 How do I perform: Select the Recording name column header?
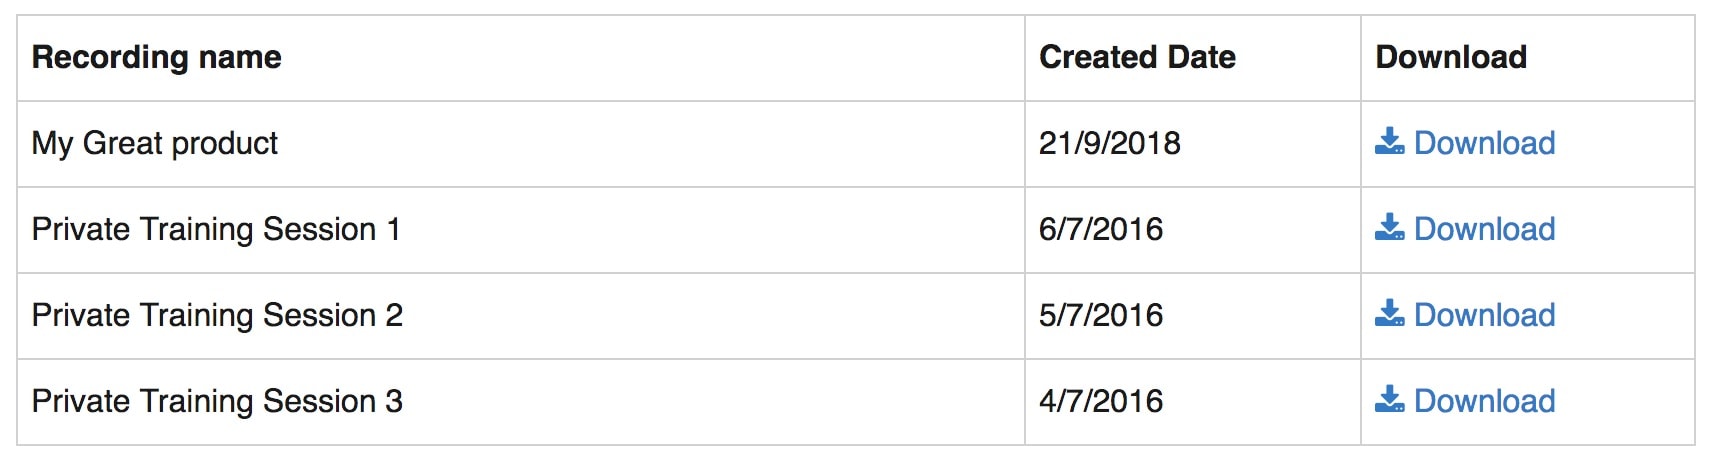157,57
